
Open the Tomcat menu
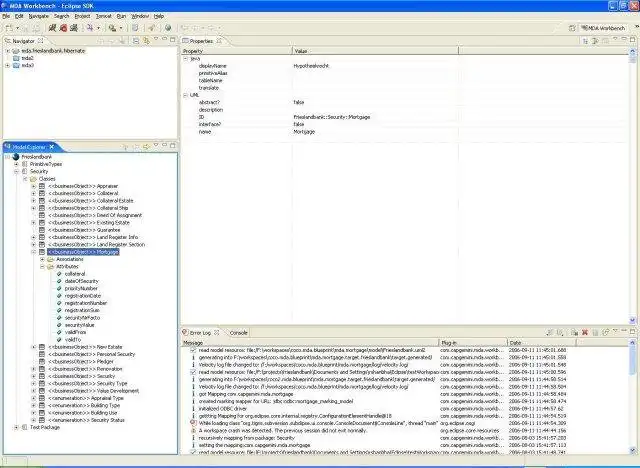104,16
